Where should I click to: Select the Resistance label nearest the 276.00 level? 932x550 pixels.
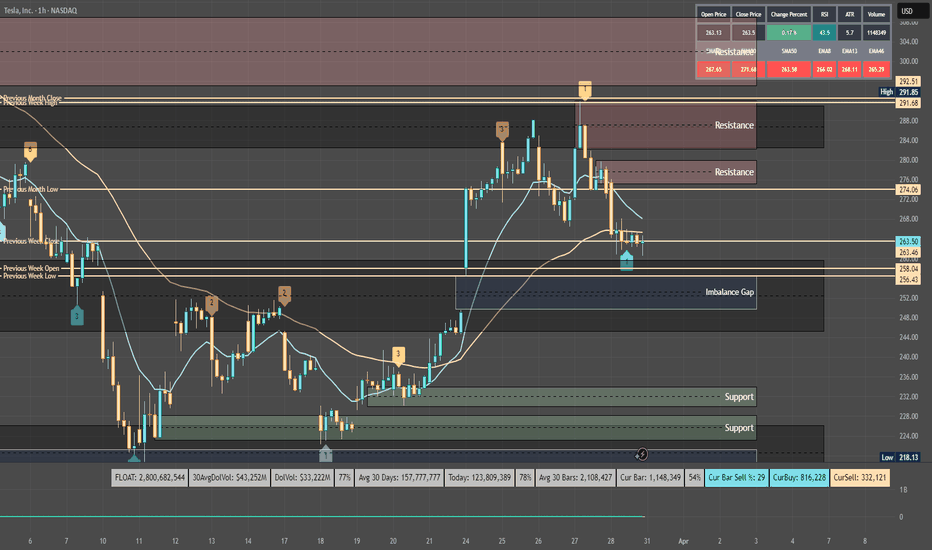pos(734,172)
